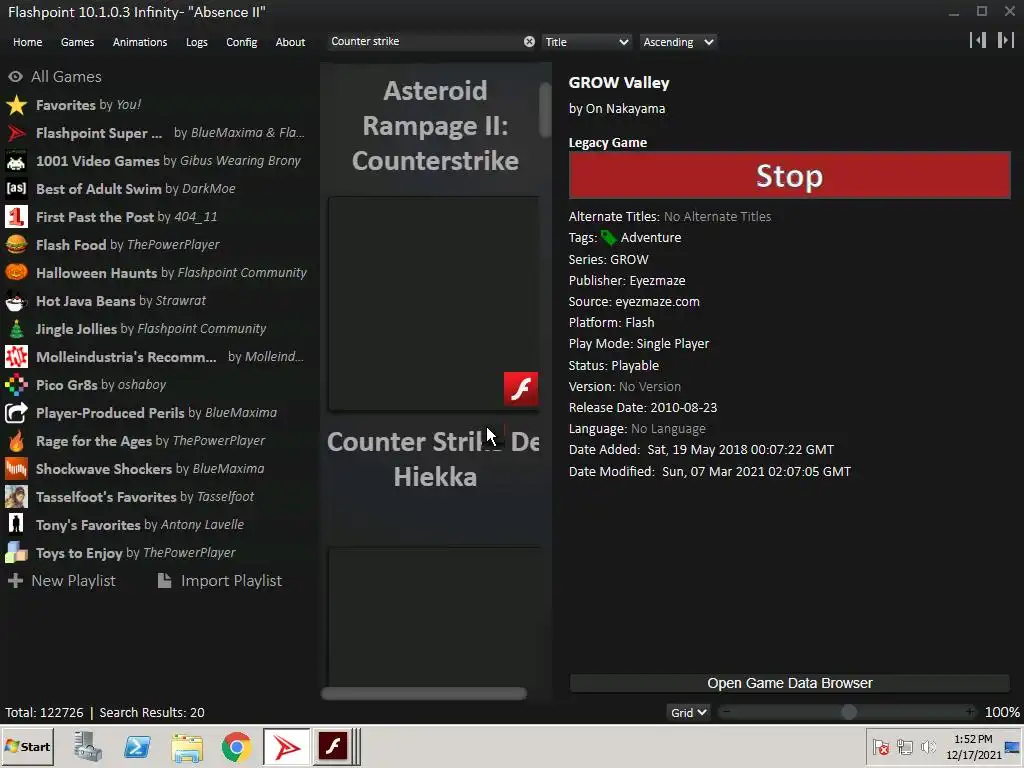Click the Halloween Haunts pumpkin icon
This screenshot has height=768, width=1024.
(x=16, y=272)
